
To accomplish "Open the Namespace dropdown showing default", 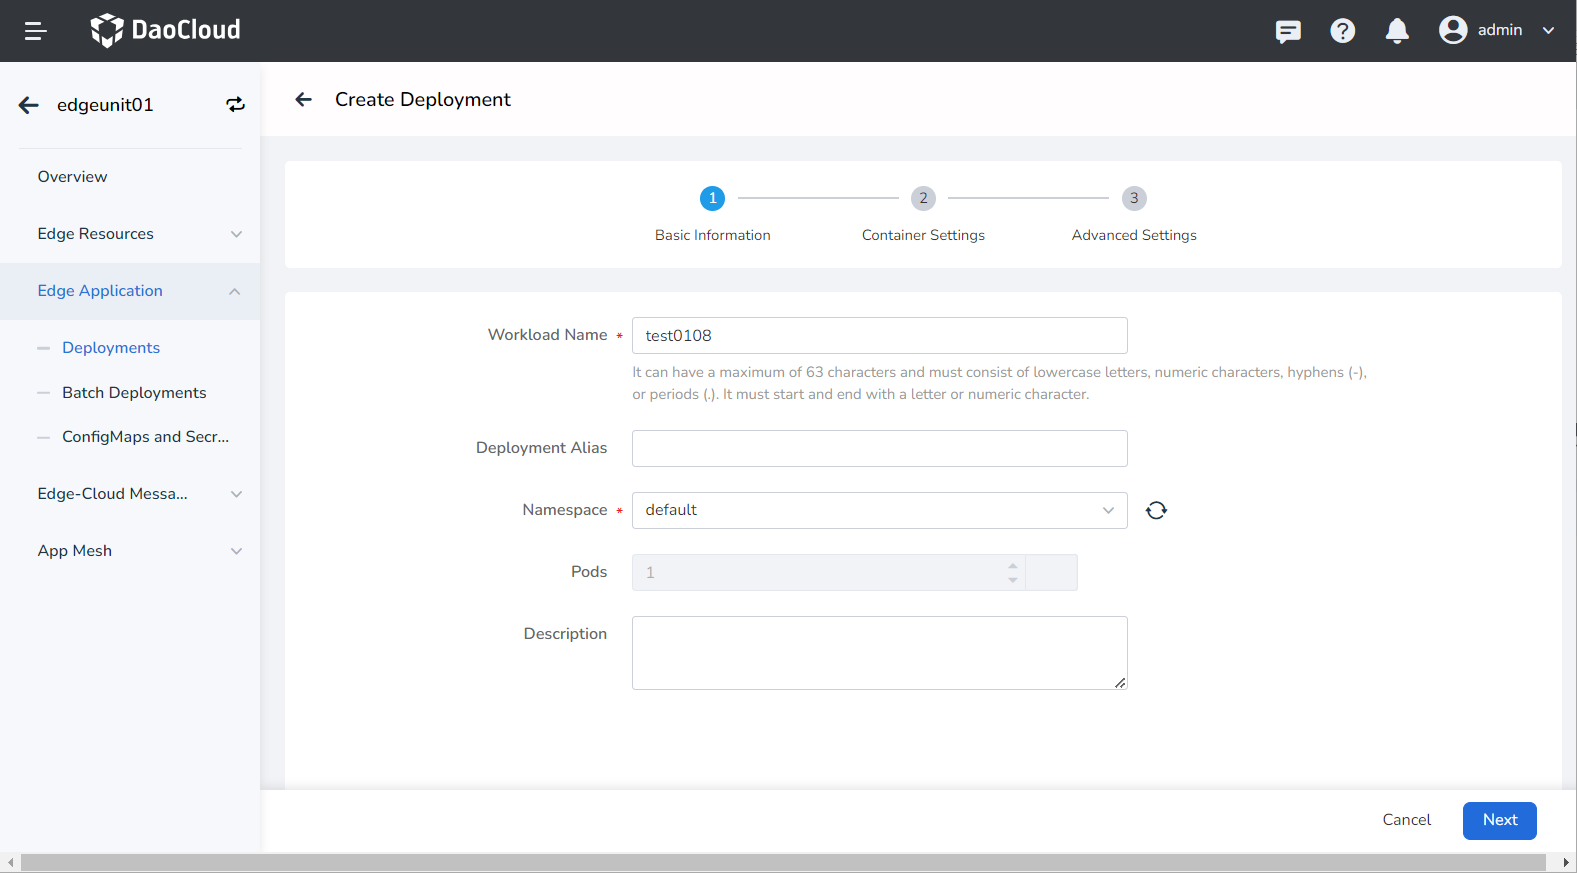I will pyautogui.click(x=879, y=510).
